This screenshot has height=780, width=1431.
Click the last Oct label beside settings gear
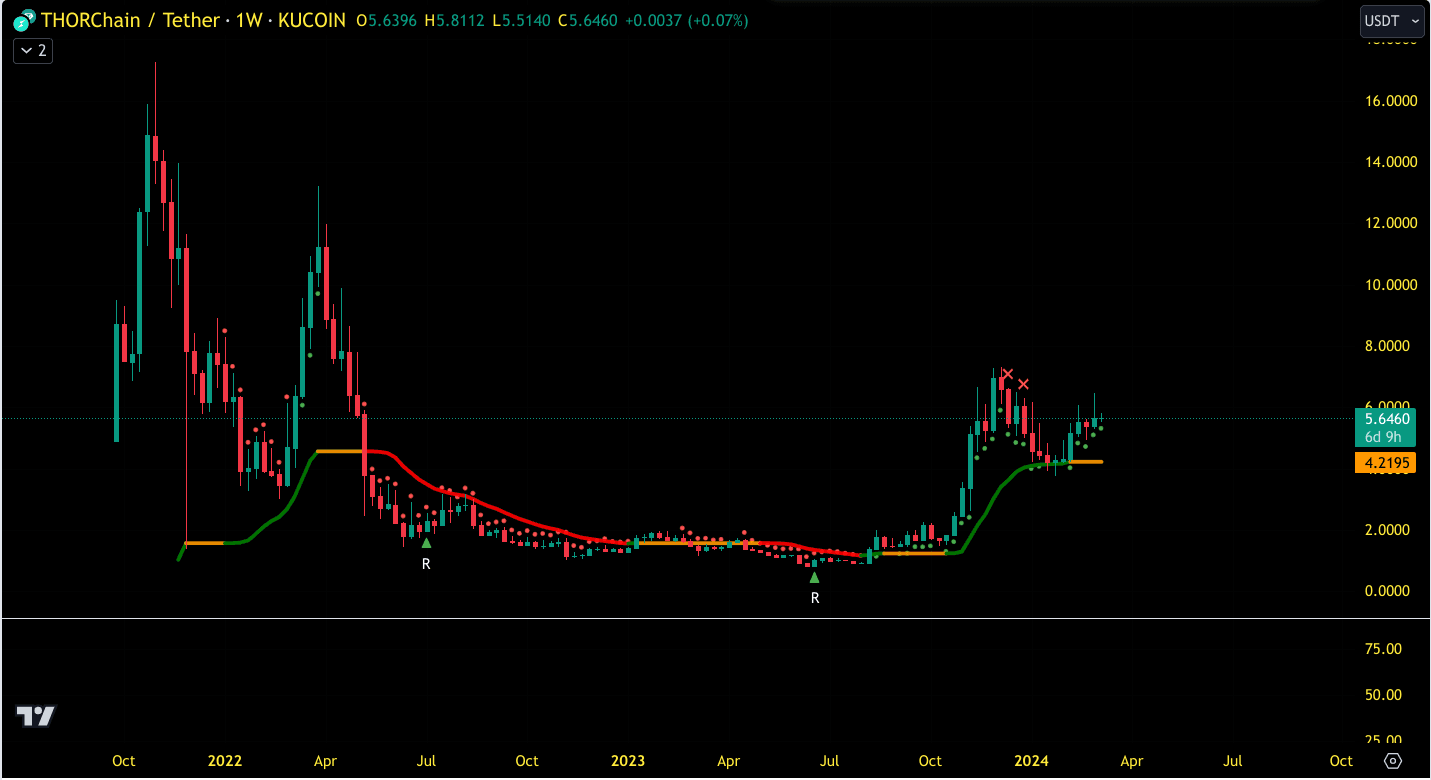click(x=1341, y=761)
